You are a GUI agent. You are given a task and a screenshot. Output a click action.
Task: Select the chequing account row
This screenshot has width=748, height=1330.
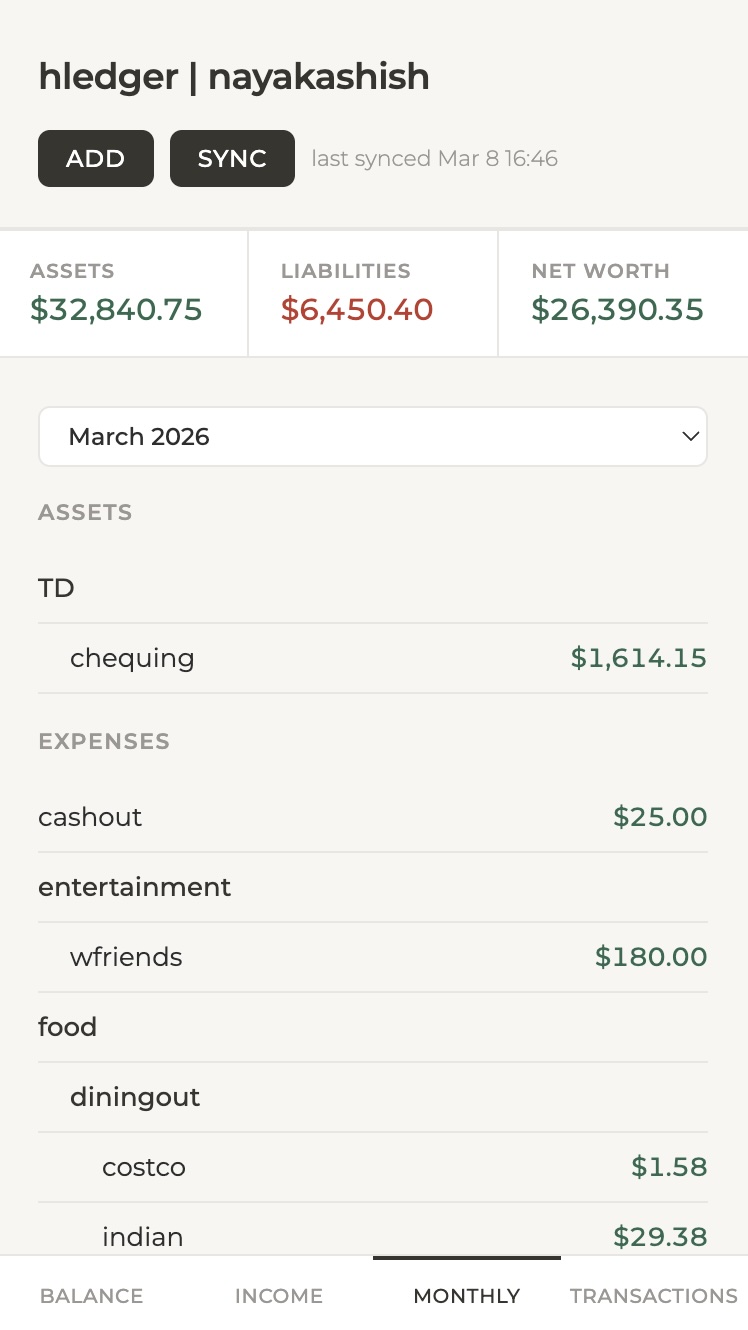372,658
